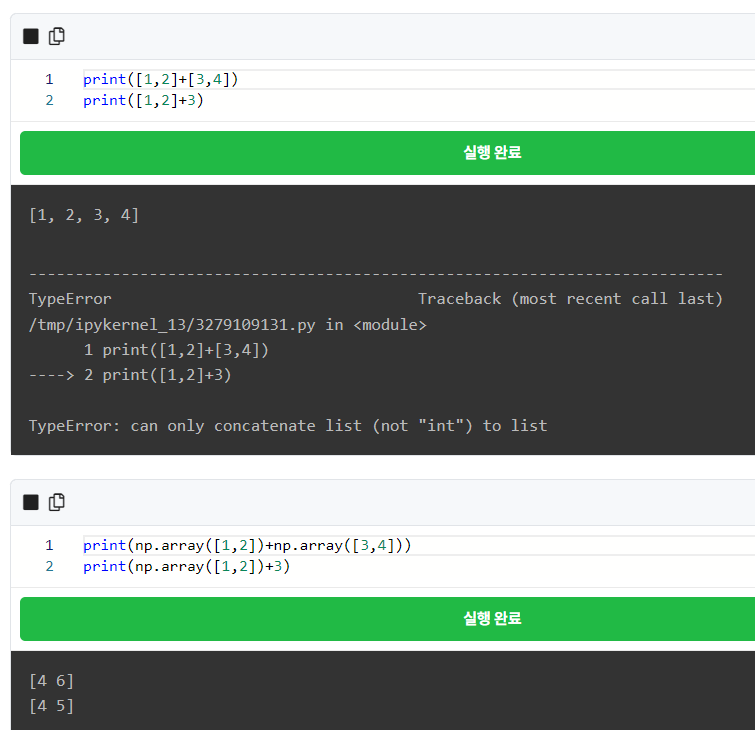
Task: Click line number 1 of np.array cell
Action: (49, 546)
